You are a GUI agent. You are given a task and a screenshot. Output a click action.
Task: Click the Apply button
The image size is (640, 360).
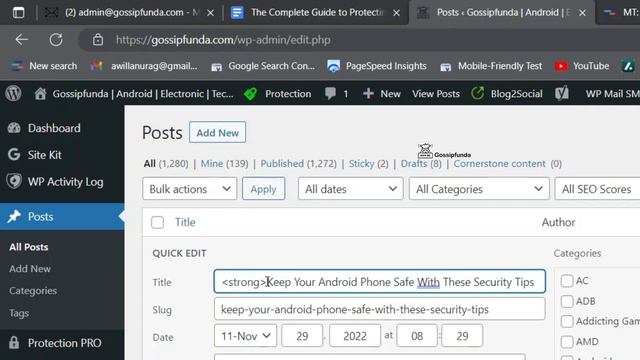(263, 189)
